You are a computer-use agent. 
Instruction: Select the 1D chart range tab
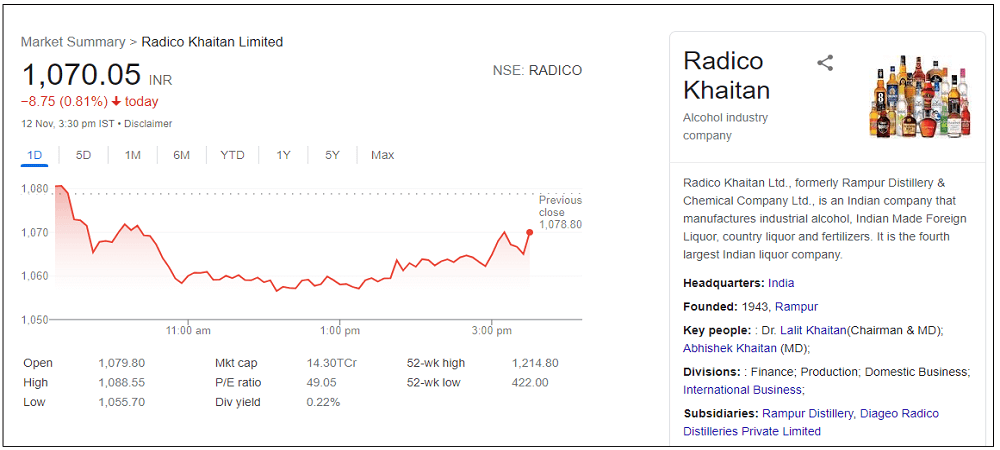tap(34, 155)
